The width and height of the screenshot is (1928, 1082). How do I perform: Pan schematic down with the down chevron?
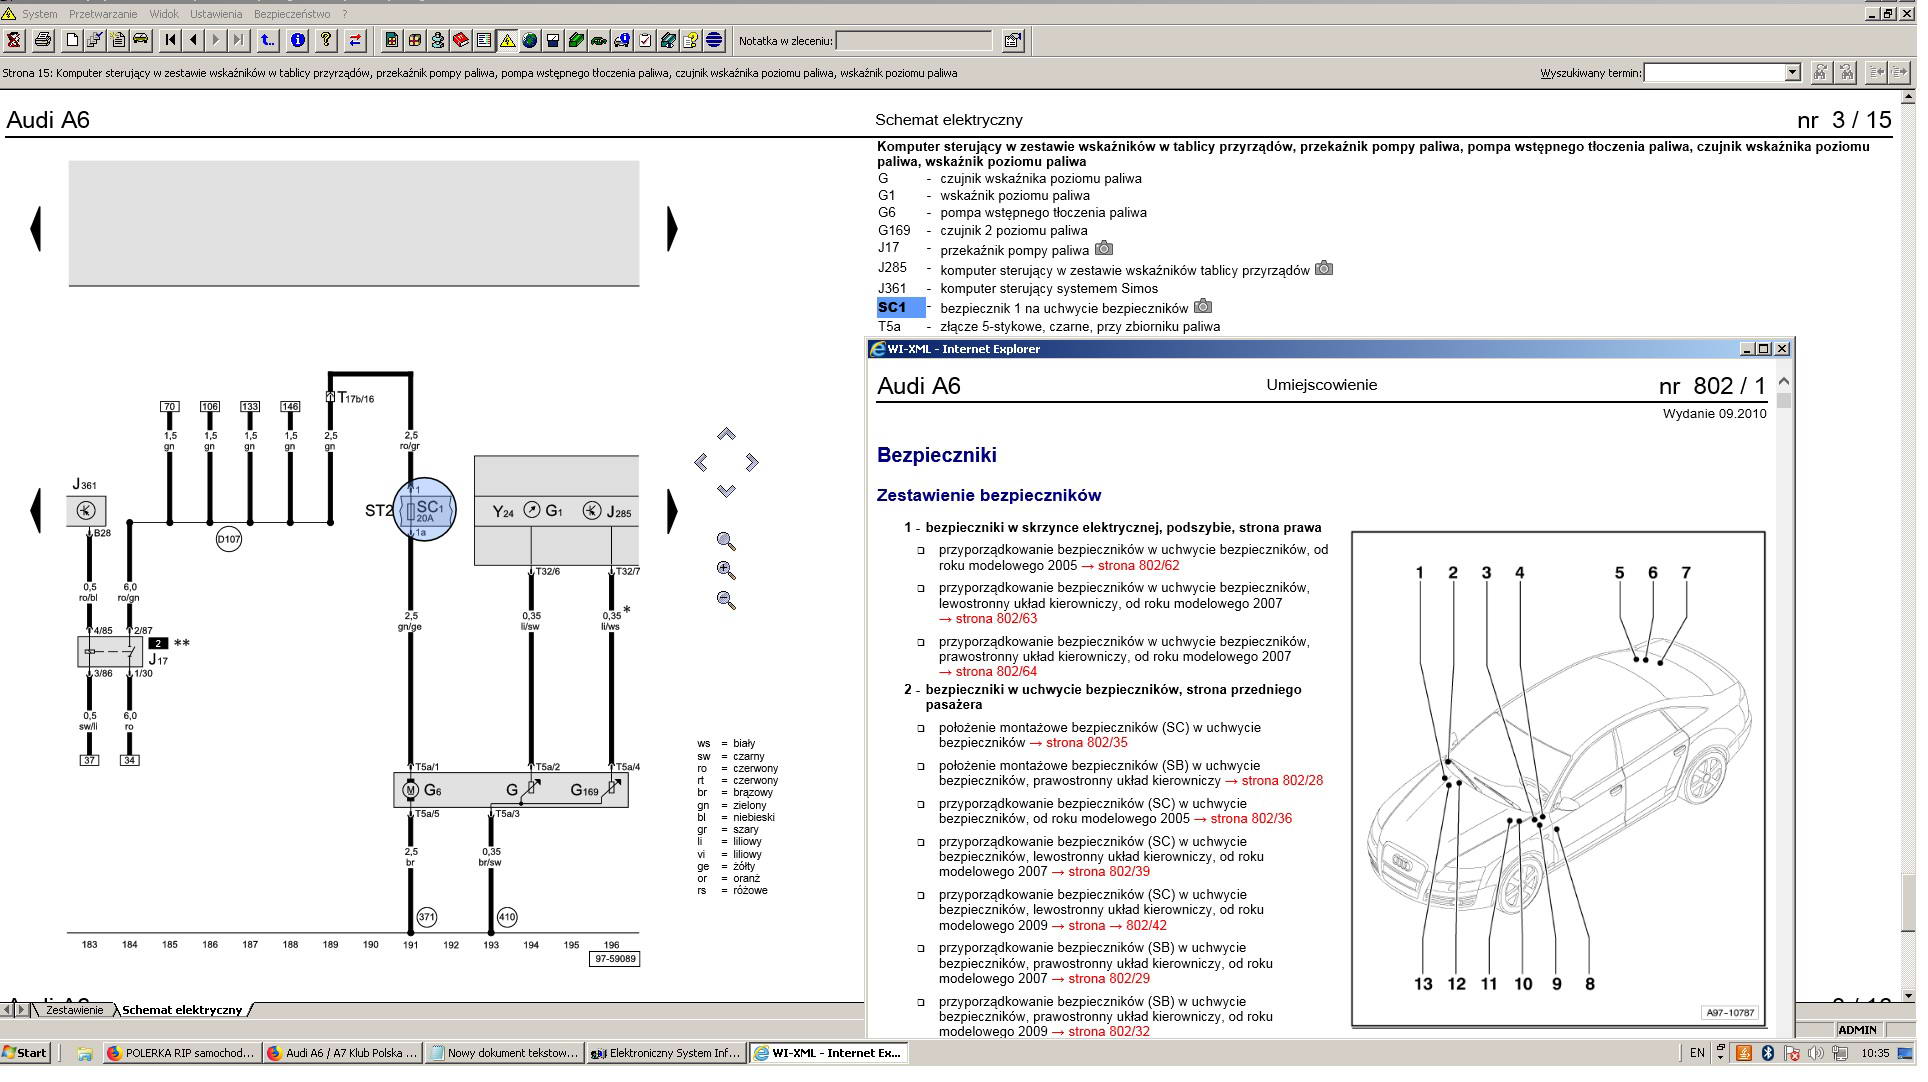(x=726, y=491)
